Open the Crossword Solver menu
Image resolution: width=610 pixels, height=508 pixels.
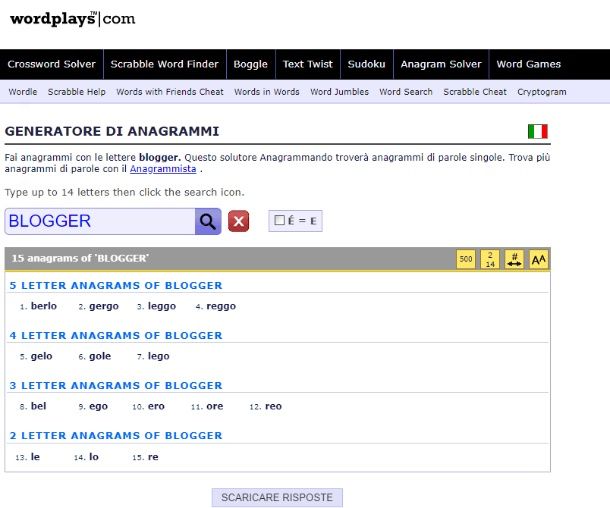point(51,64)
